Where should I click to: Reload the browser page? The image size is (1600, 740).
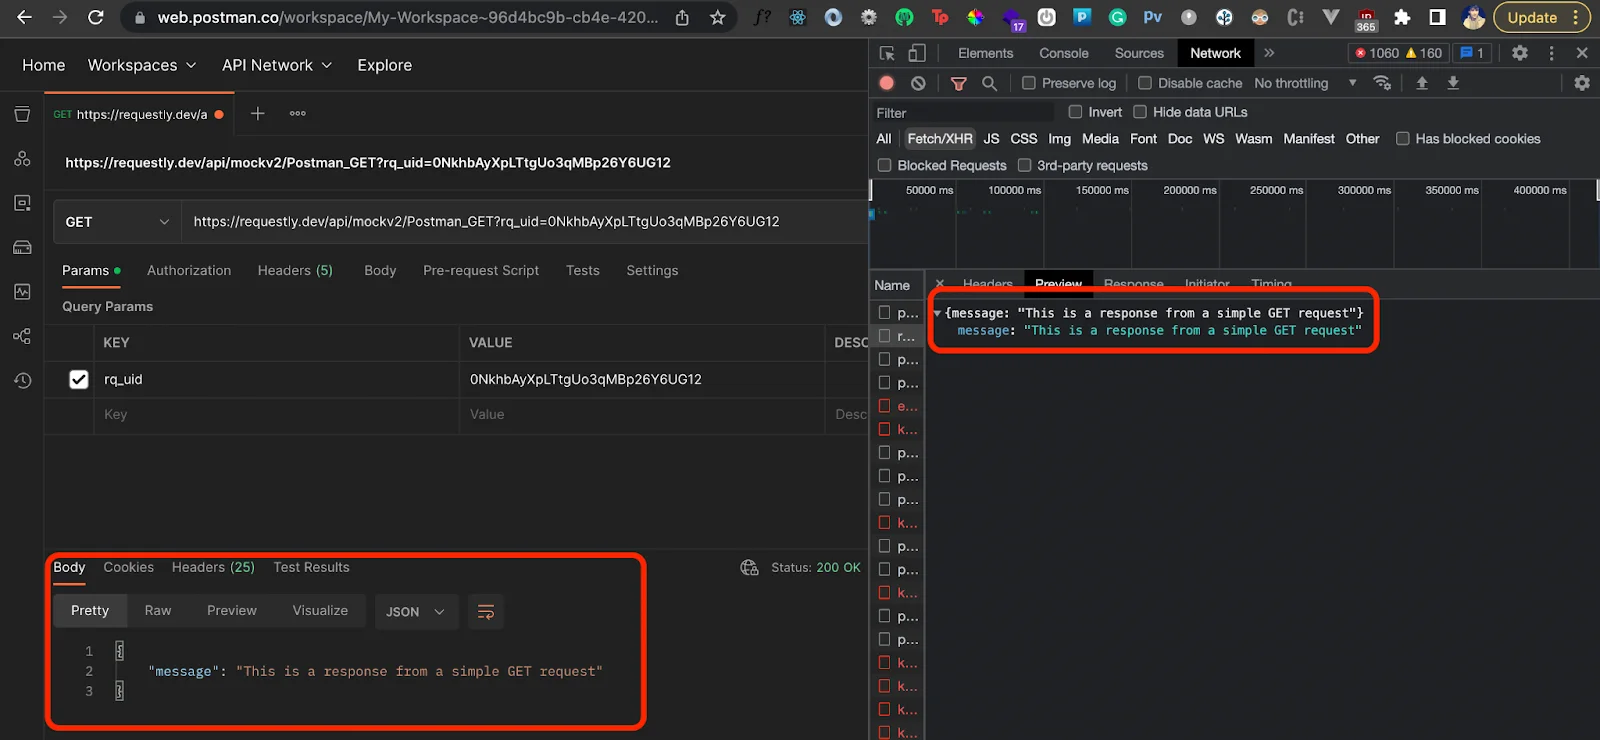[96, 17]
